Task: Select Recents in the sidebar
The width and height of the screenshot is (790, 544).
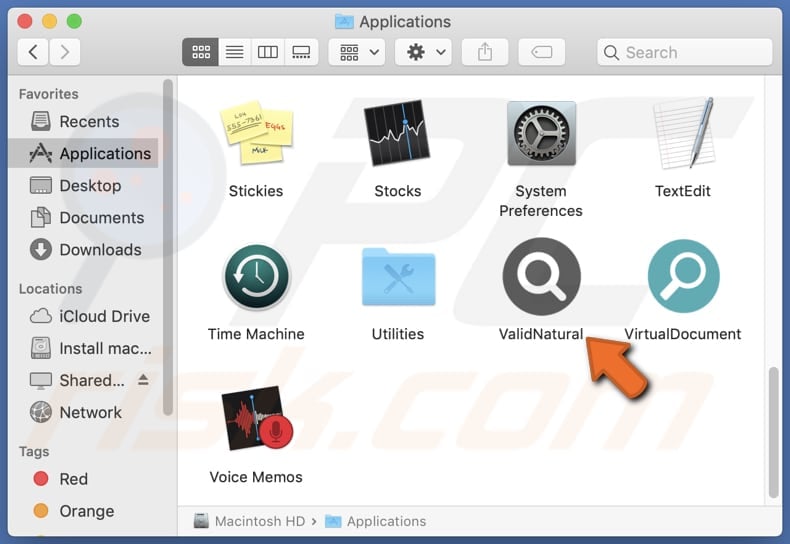Action: (83, 121)
